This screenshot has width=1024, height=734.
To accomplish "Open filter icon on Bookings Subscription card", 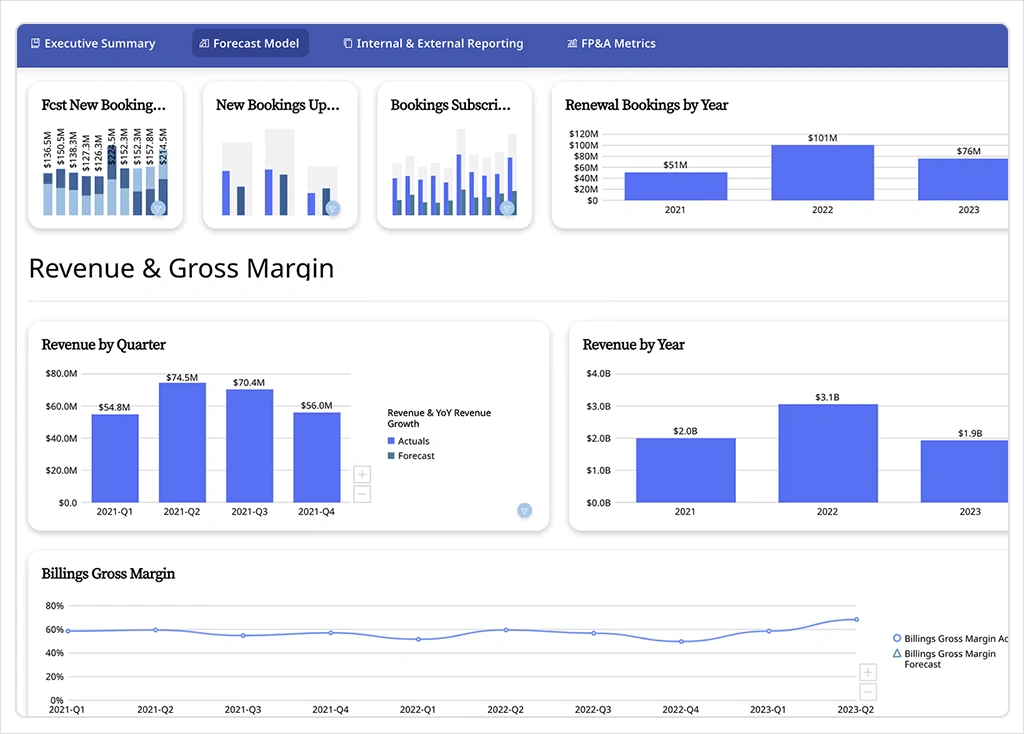I will click(507, 208).
